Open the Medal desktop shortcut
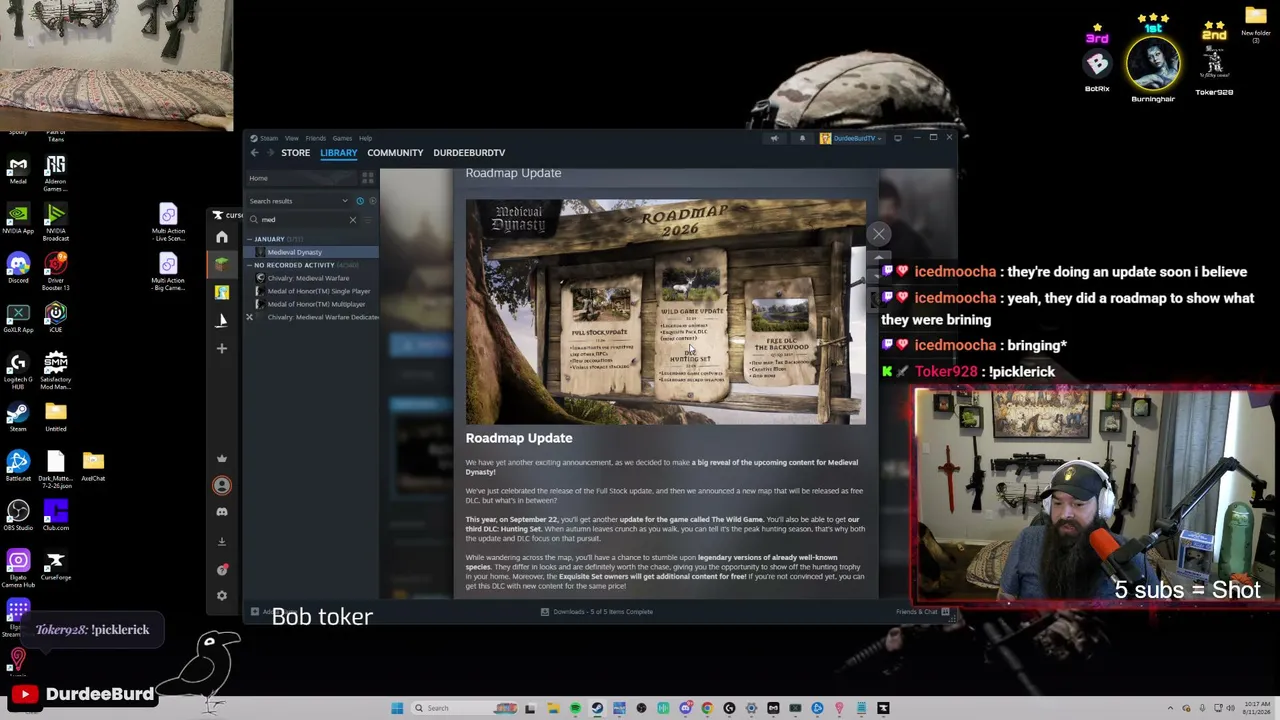This screenshot has width=1280, height=720. point(18,170)
